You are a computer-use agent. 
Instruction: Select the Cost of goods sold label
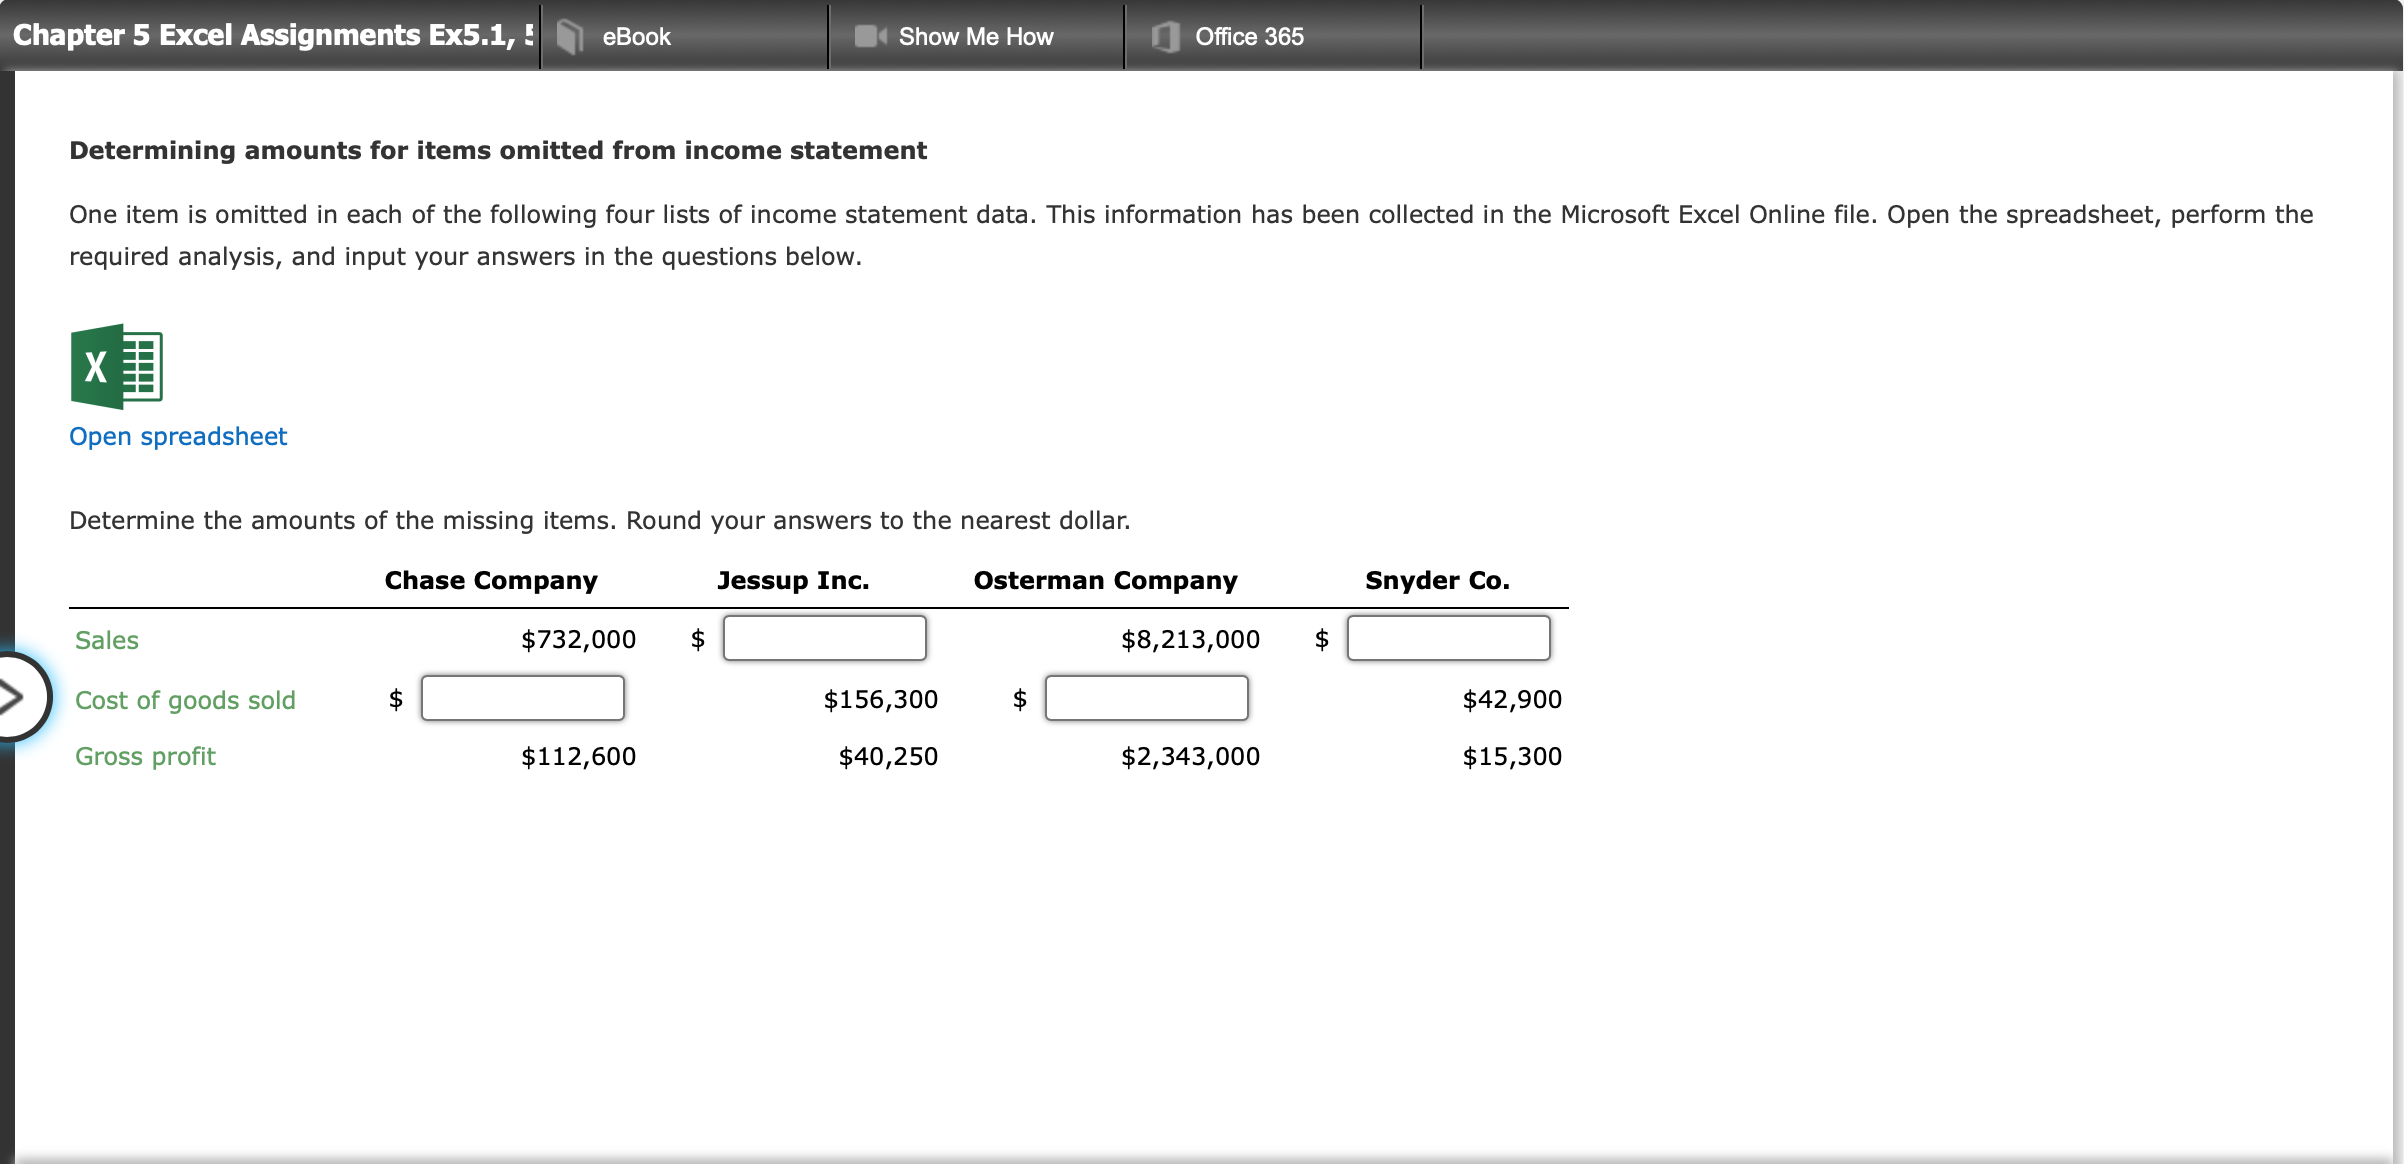(x=185, y=700)
